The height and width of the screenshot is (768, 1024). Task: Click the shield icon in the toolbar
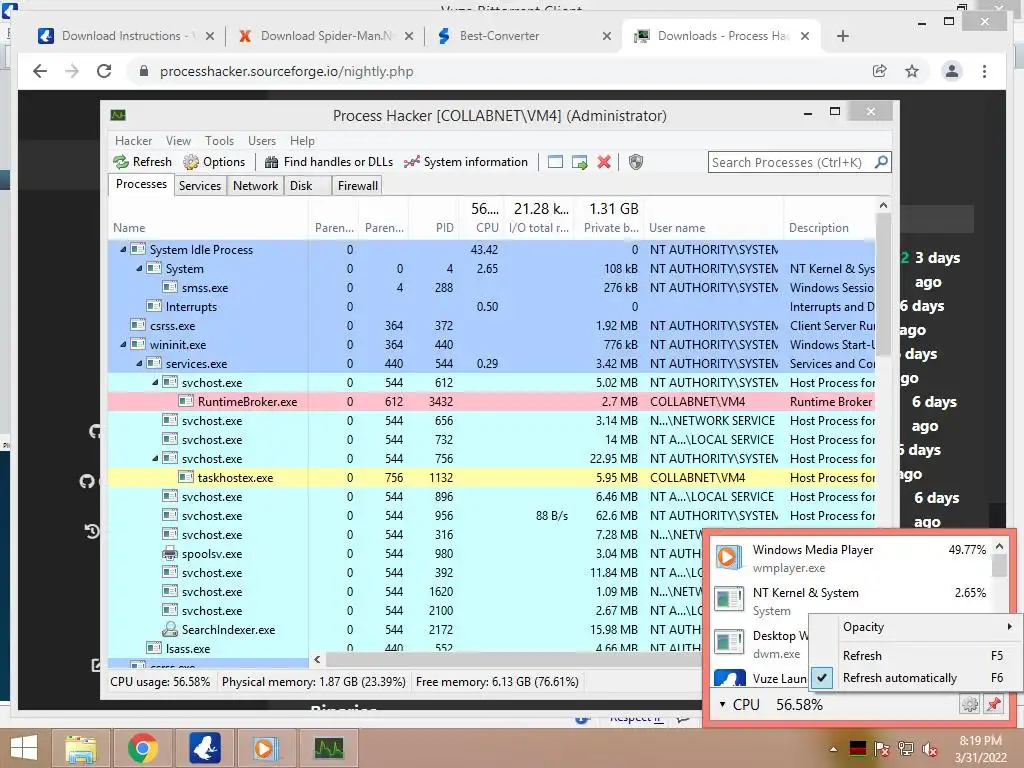click(635, 162)
